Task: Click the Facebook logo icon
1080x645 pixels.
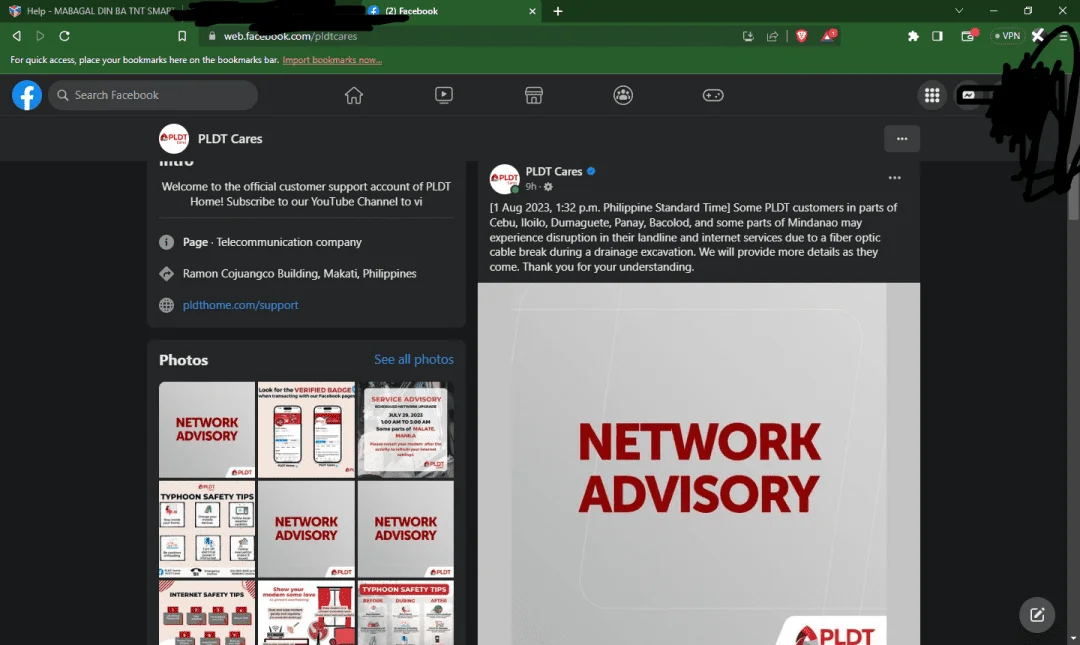Action: 27,95
